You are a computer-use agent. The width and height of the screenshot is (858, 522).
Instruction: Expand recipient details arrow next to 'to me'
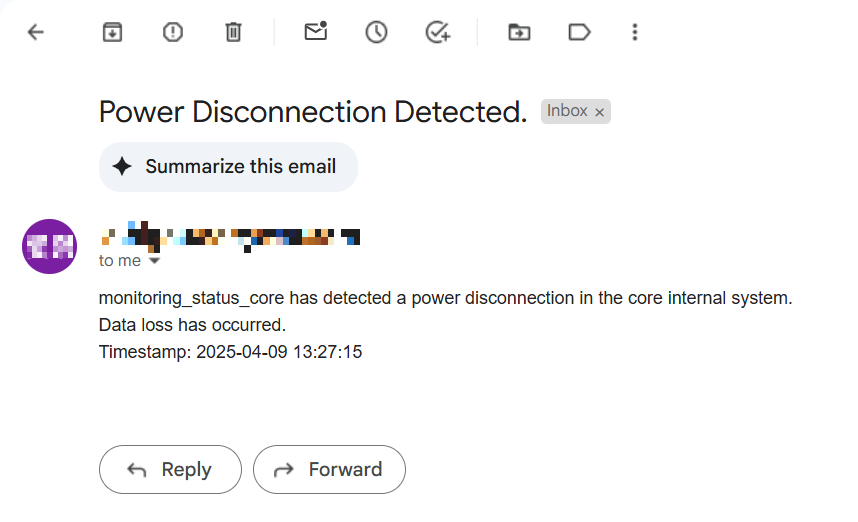pos(154,261)
